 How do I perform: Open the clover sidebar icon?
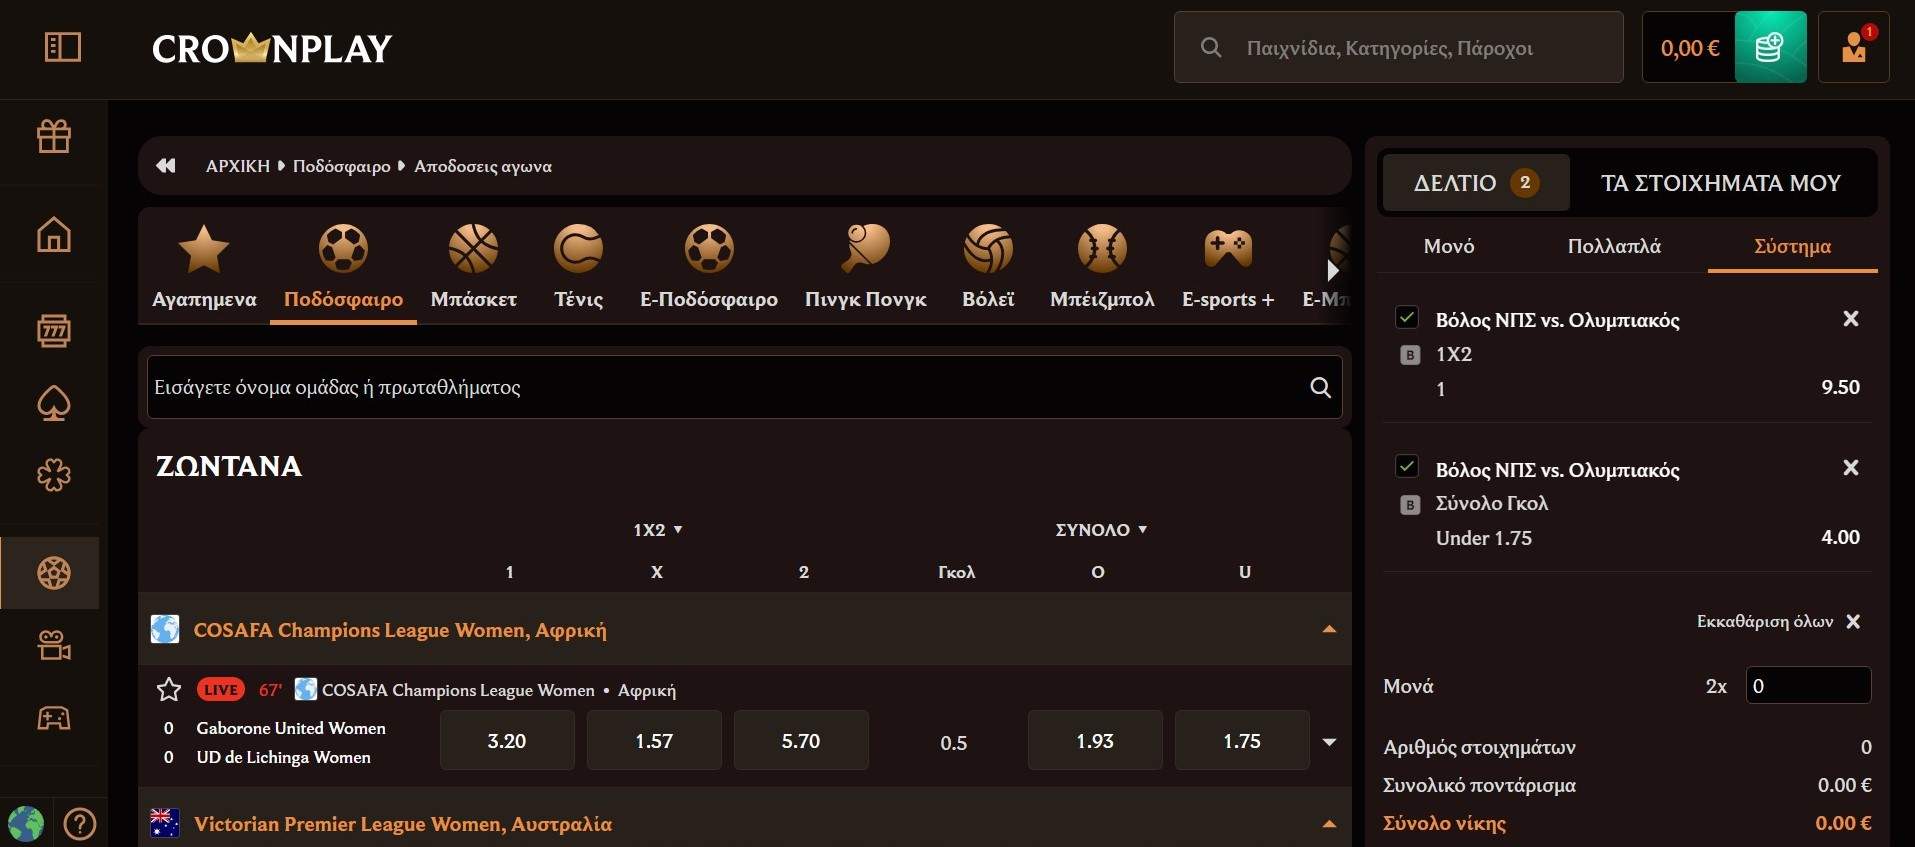click(54, 475)
